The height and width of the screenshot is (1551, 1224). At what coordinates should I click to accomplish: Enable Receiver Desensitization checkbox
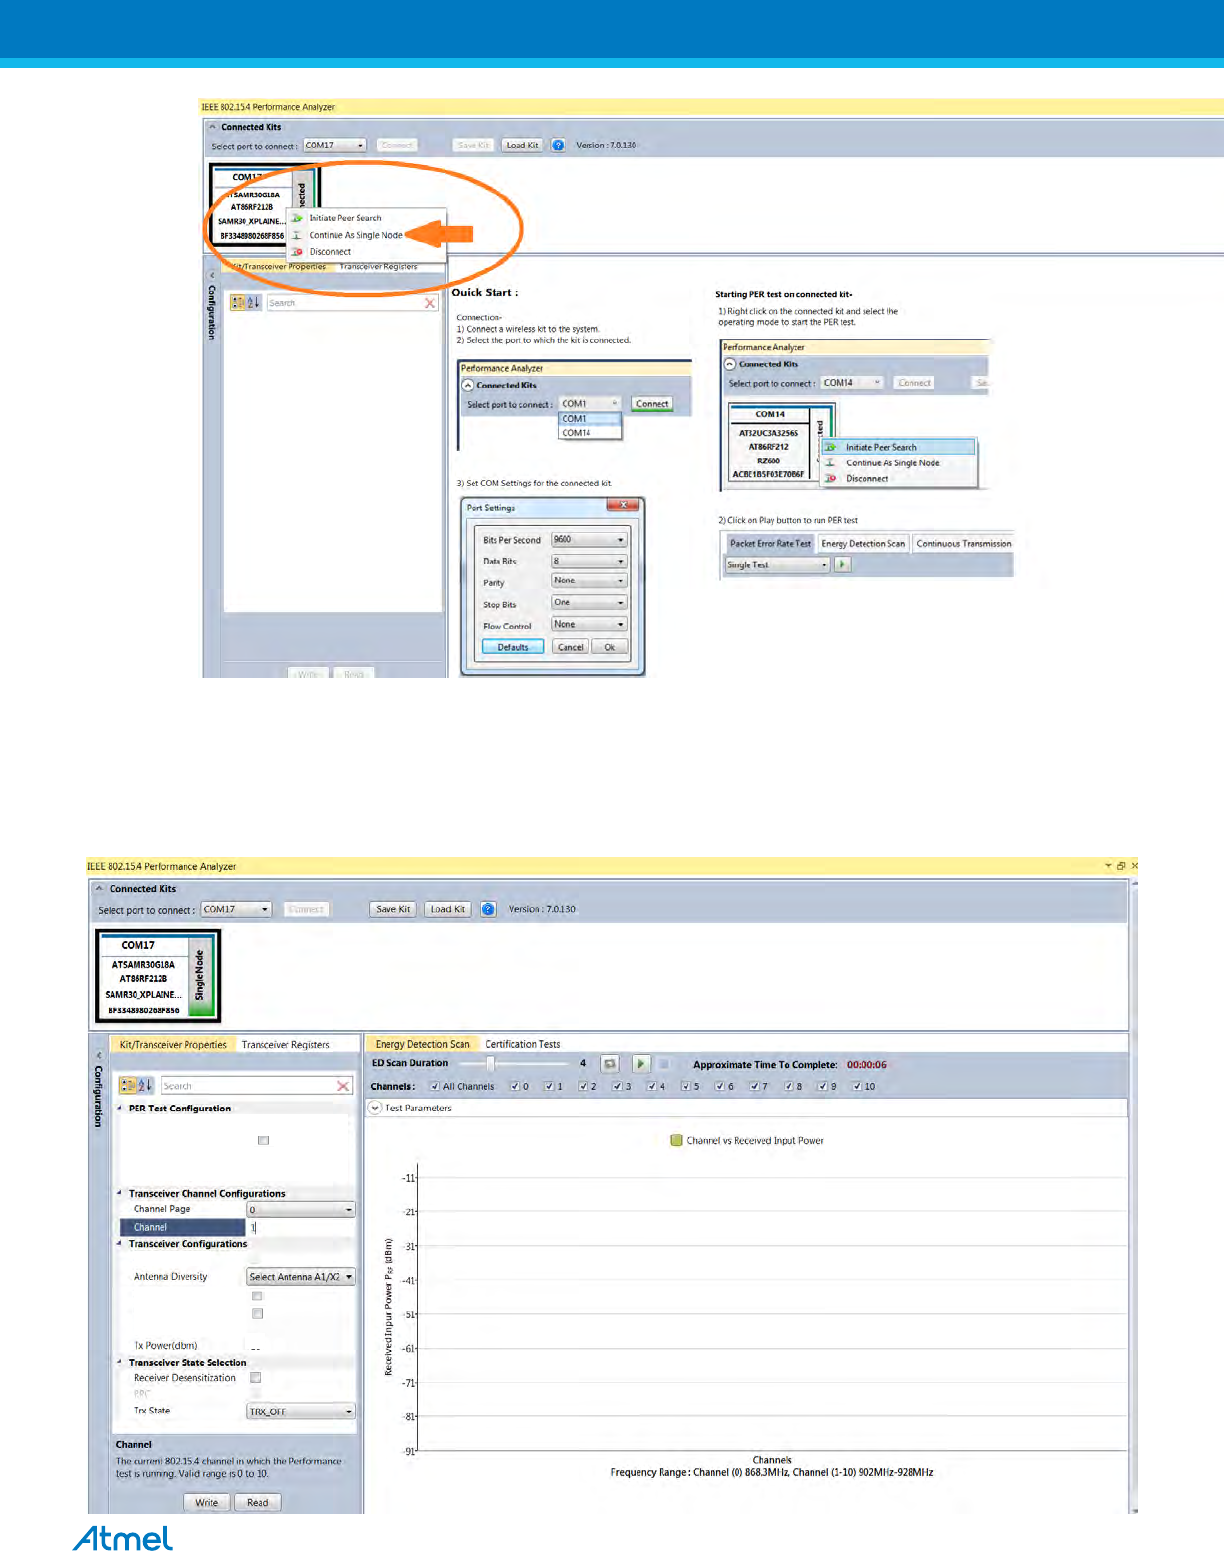tap(256, 1378)
